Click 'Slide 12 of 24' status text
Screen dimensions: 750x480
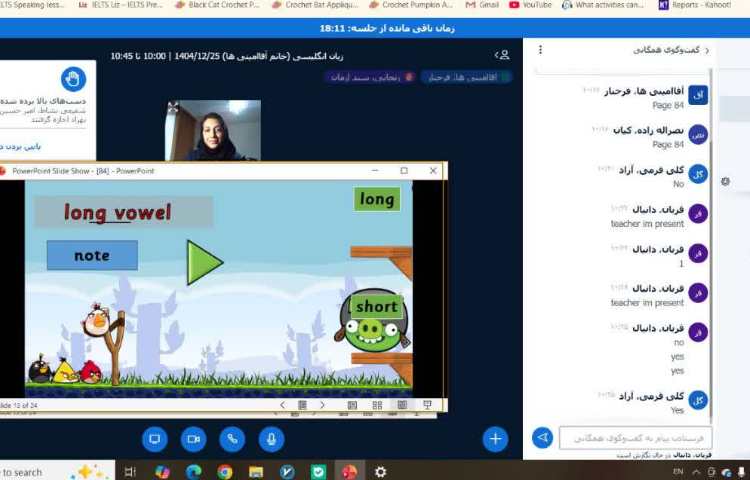point(18,405)
